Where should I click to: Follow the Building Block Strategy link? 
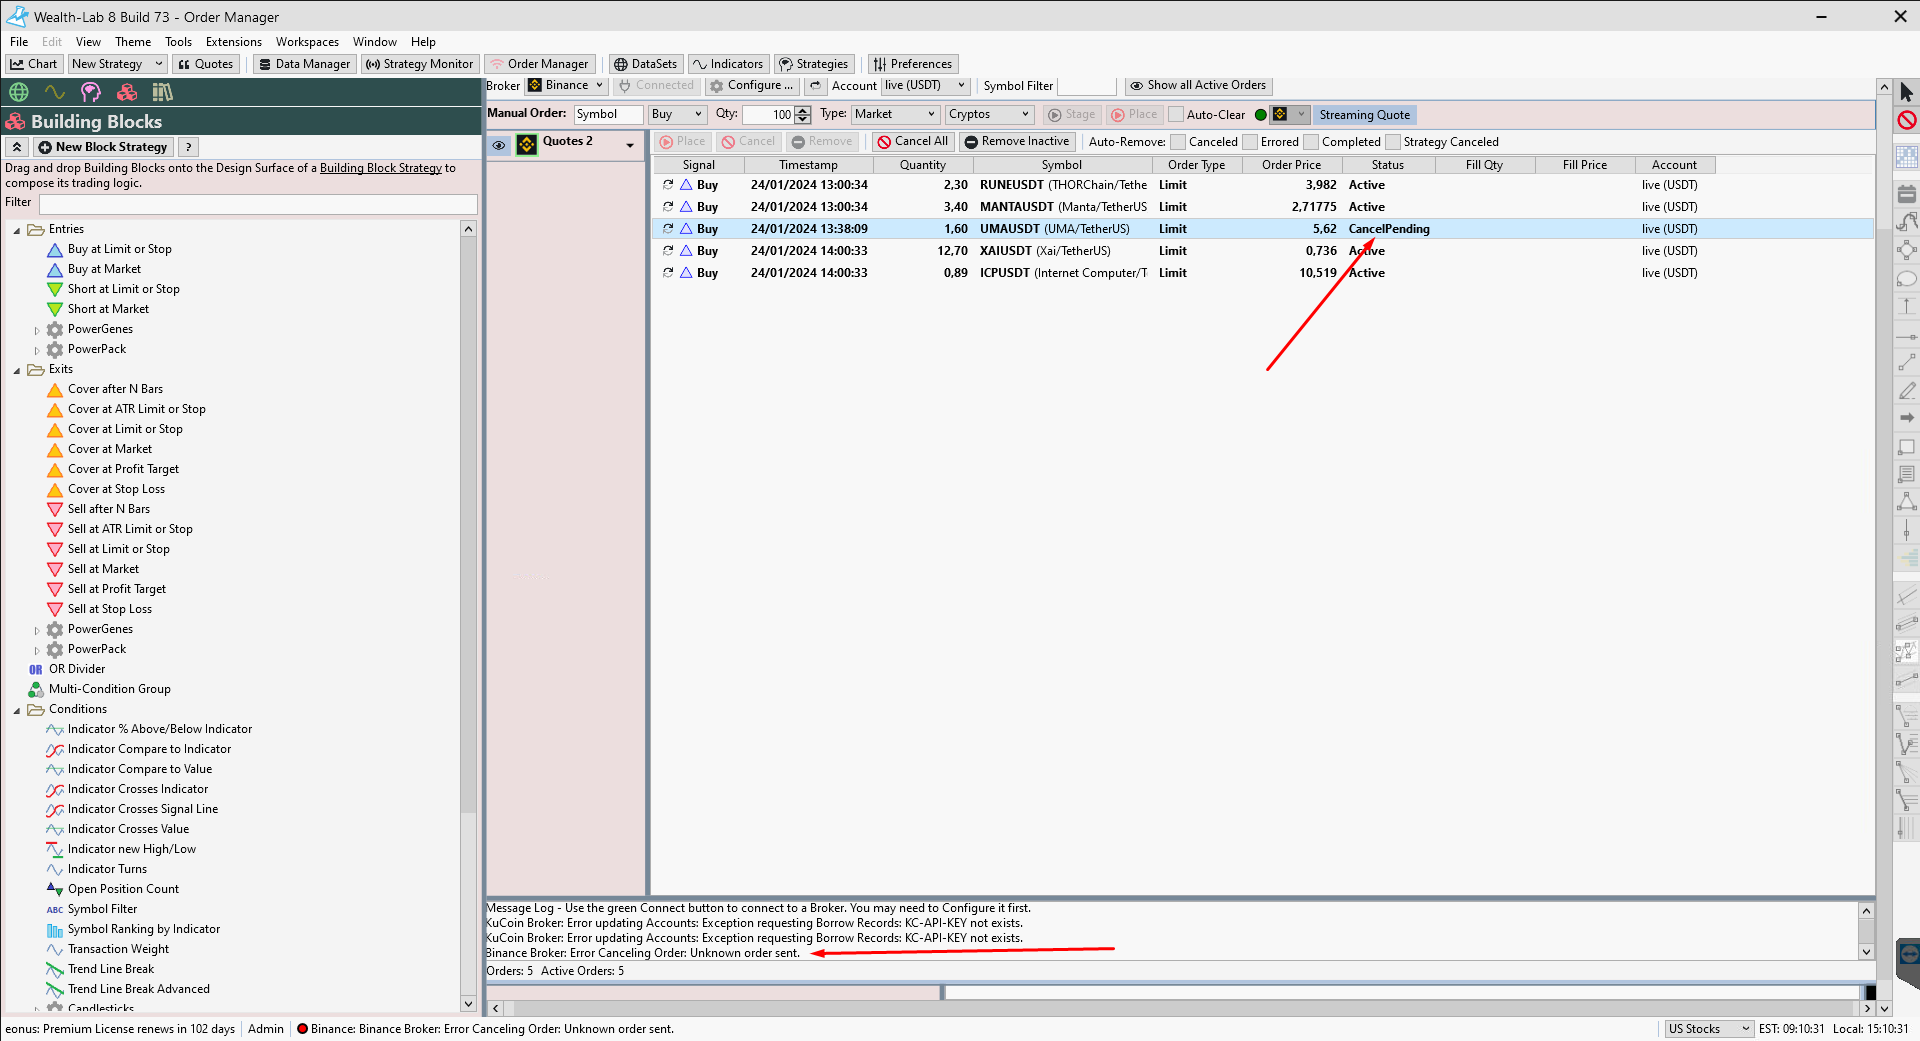381,168
